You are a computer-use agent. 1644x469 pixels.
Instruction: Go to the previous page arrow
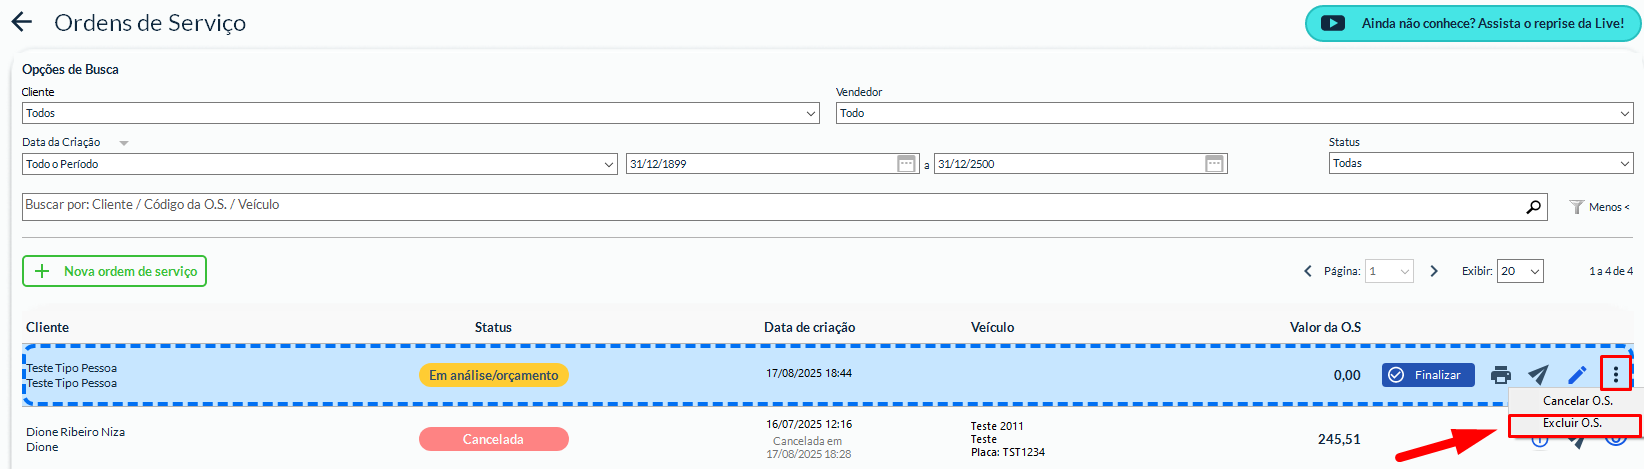point(1308,271)
